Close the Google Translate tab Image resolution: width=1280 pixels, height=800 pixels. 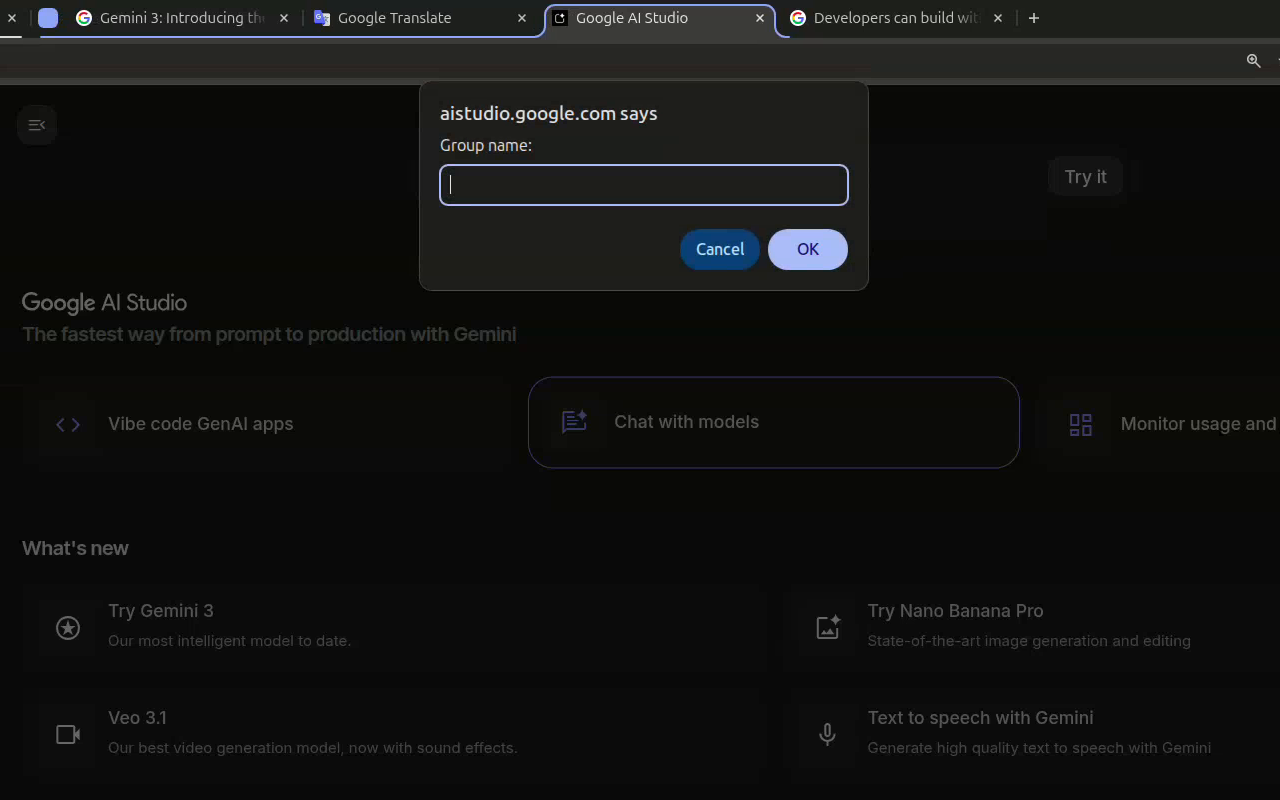pyautogui.click(x=522, y=18)
